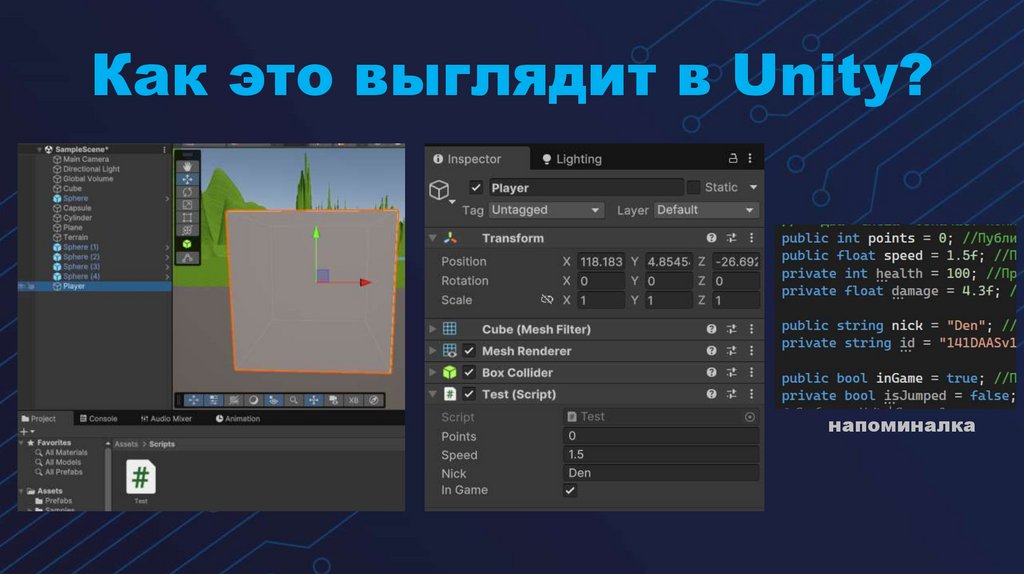
Task: Click the Points field showing 0
Action: click(661, 436)
